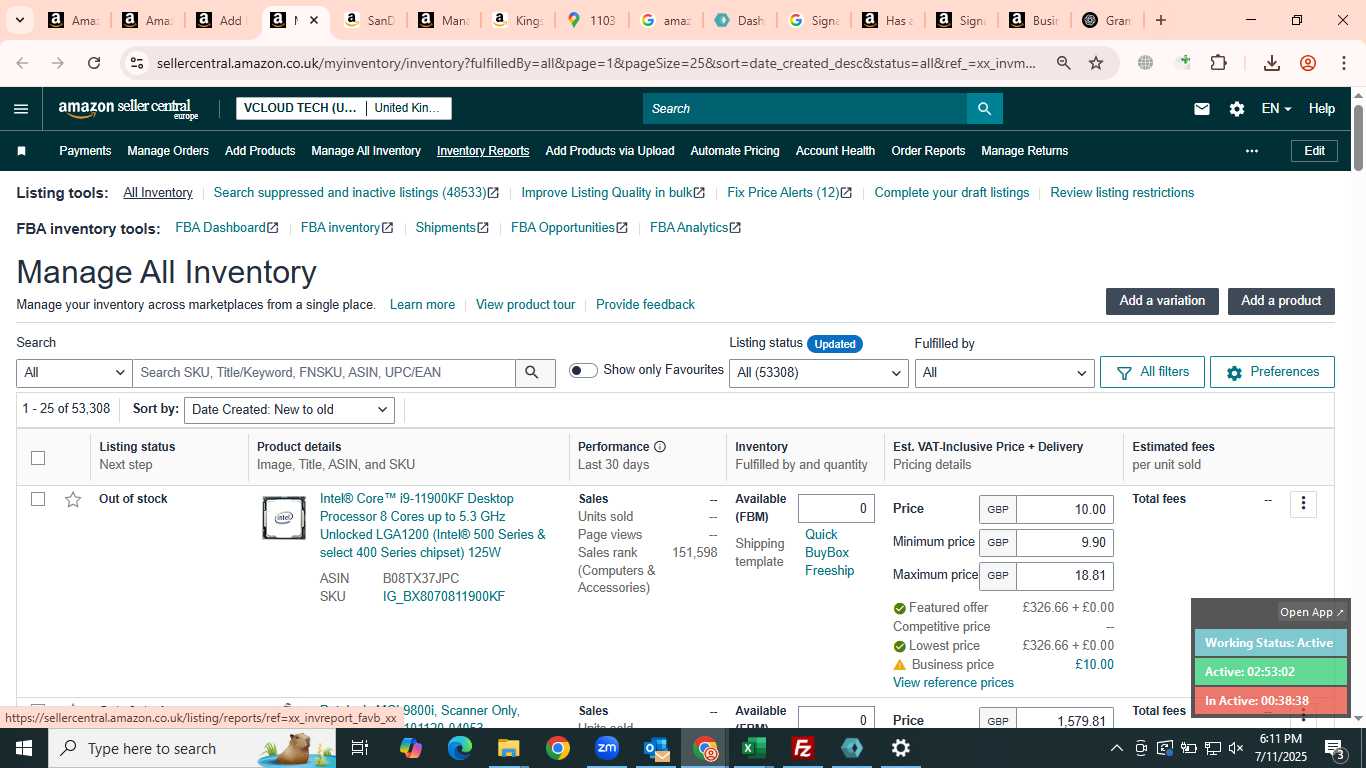Open the FBA Dashboard link
This screenshot has height=768, width=1366.
pyautogui.click(x=227, y=228)
